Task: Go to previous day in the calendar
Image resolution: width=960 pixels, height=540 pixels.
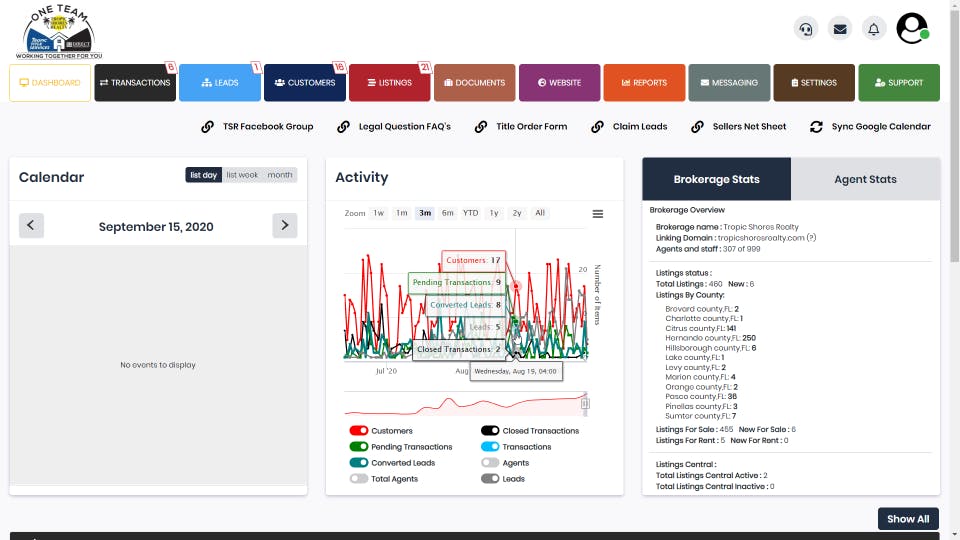Action: (31, 225)
